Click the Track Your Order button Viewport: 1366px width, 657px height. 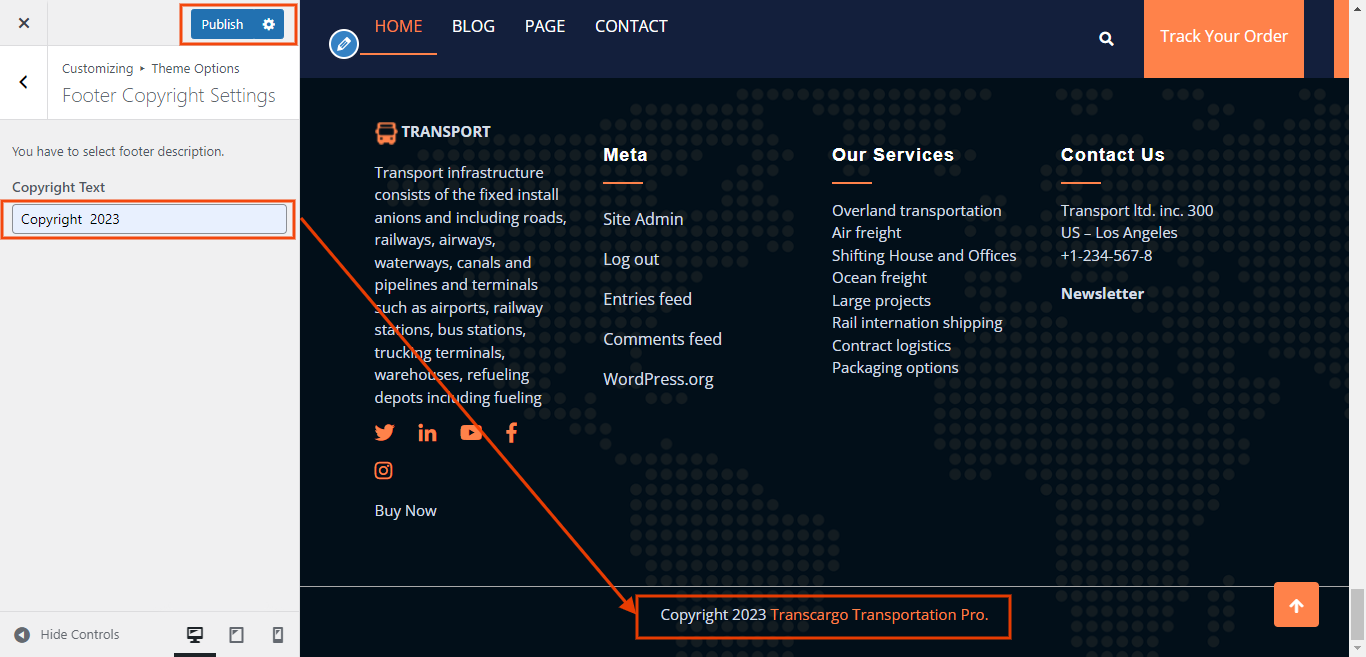coord(1223,37)
